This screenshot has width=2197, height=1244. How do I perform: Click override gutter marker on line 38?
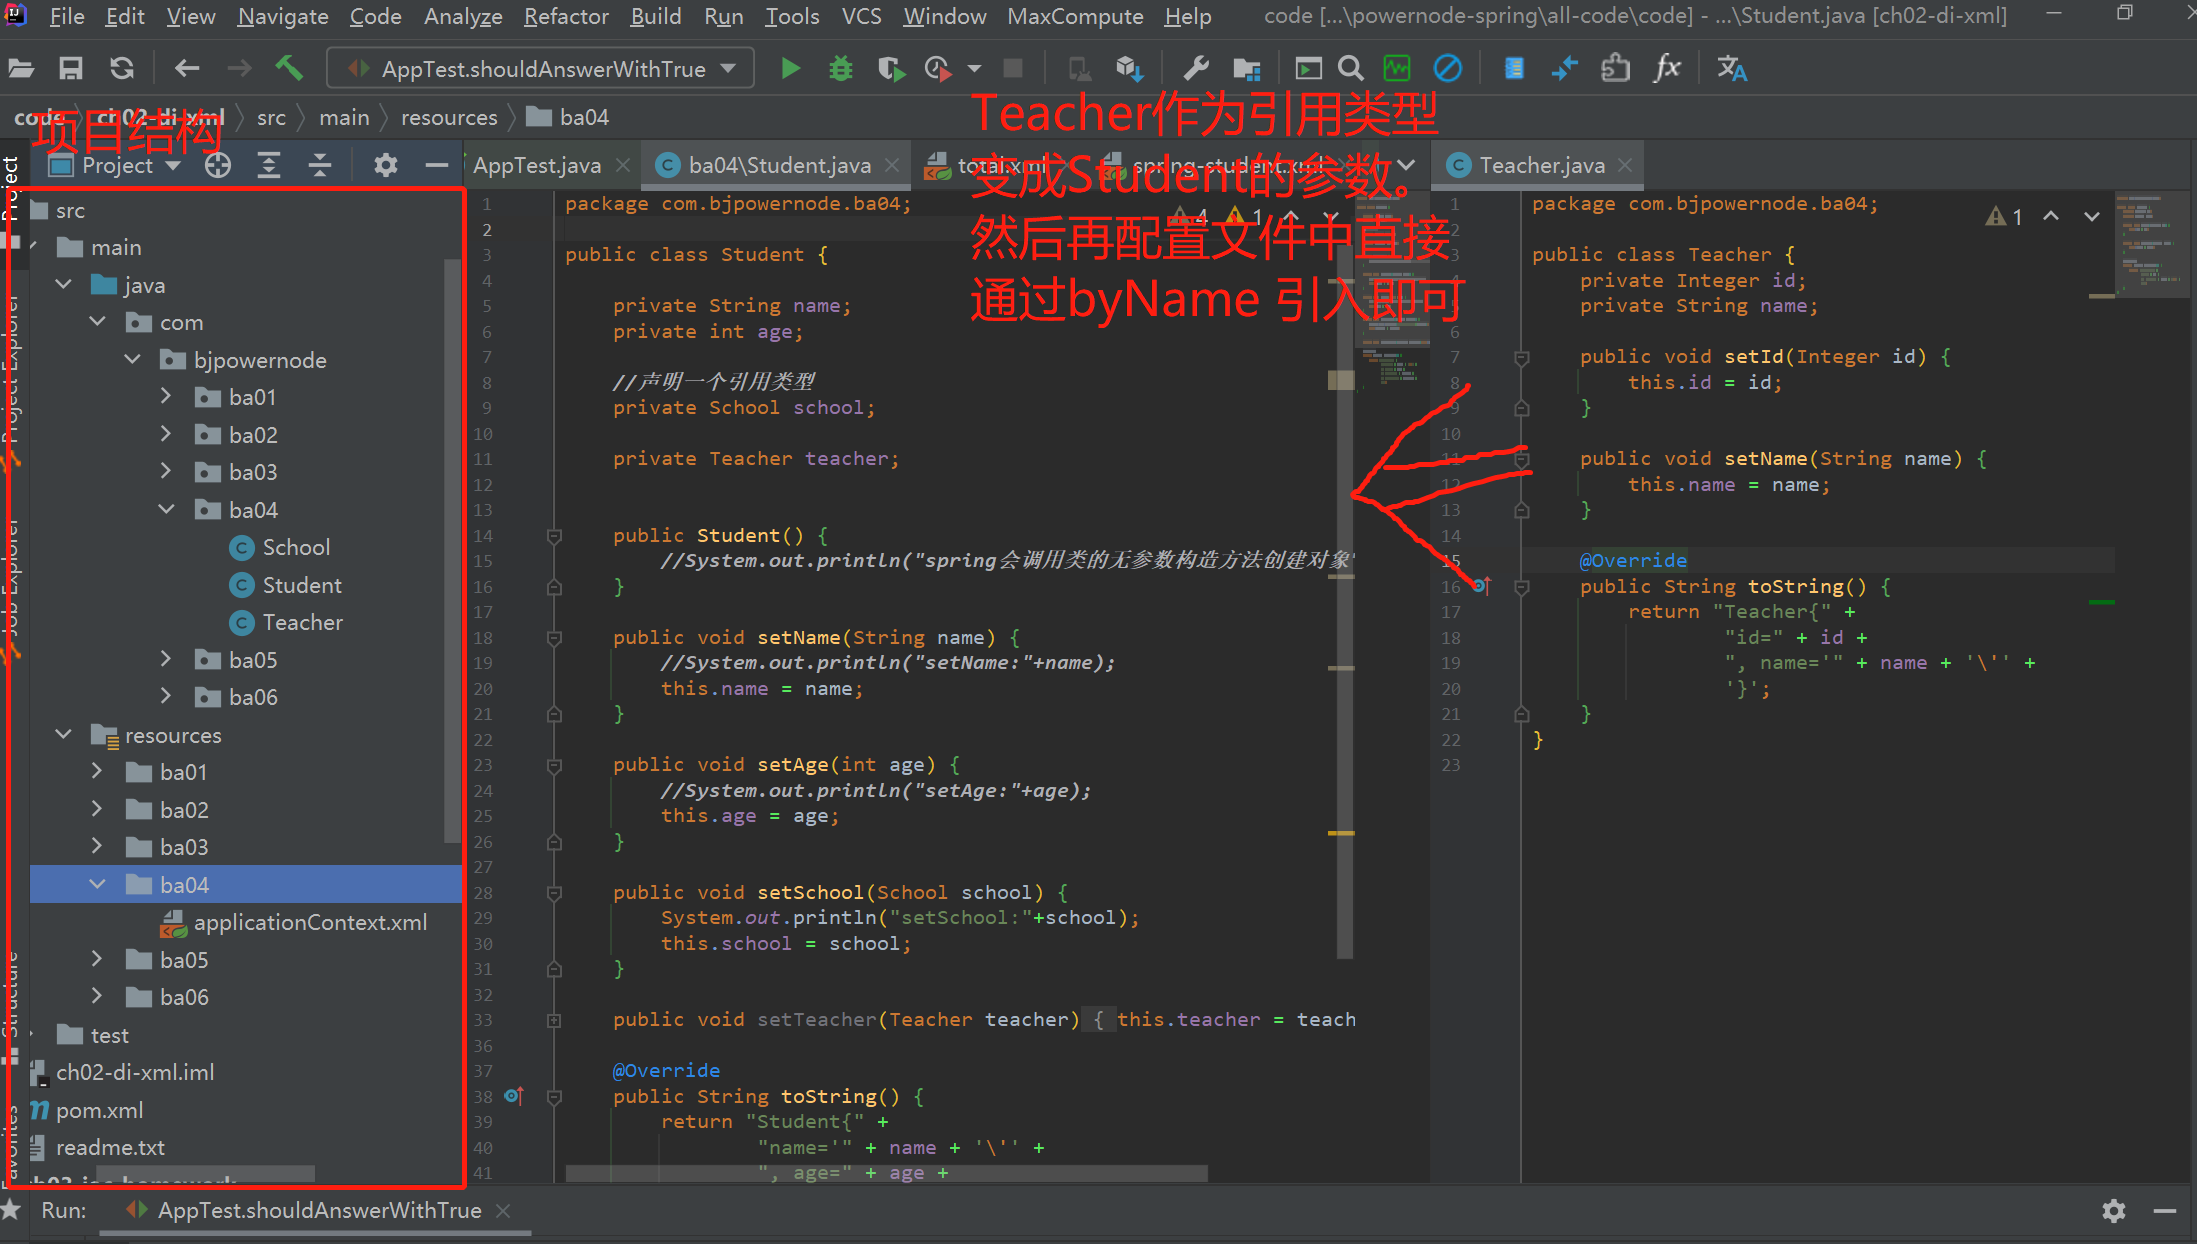pyautogui.click(x=513, y=1096)
